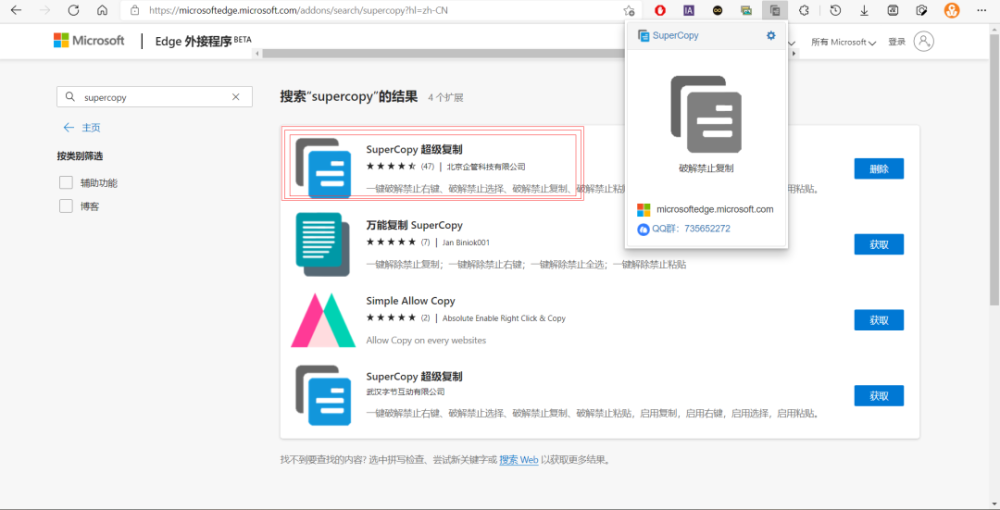Screen dimensions: 1000x510
Task: Open the browser home page icon
Action: point(102,10)
